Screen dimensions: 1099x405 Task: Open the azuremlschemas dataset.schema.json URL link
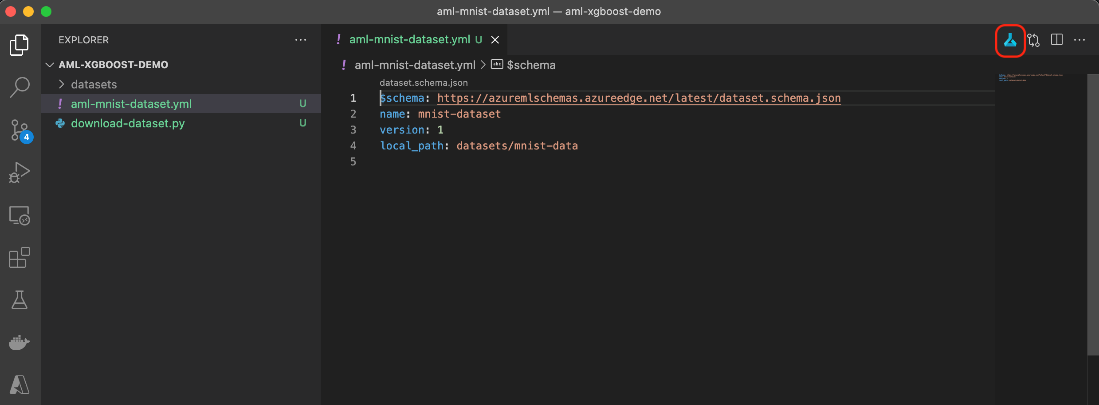point(639,98)
